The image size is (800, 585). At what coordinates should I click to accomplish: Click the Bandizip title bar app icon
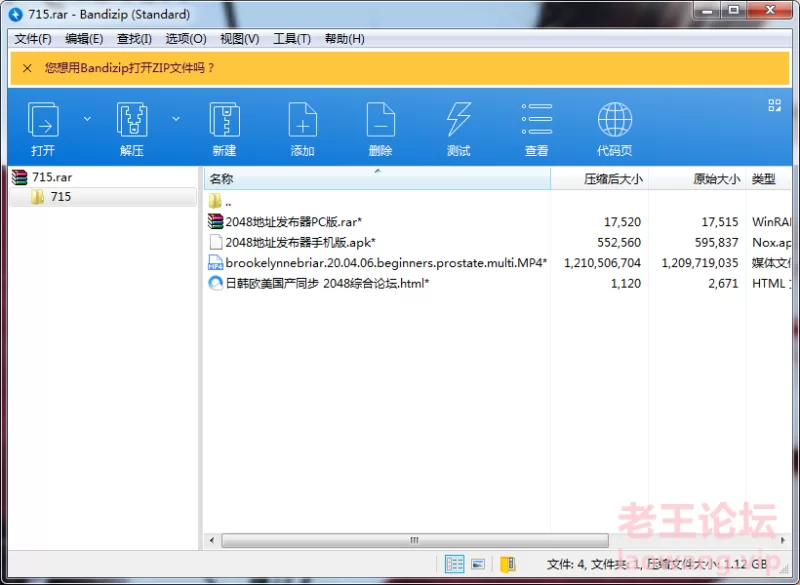16,14
